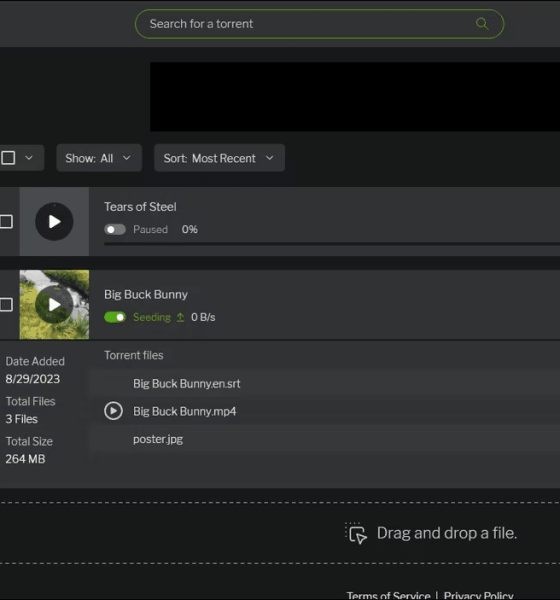The image size is (560, 600).
Task: Tick the checkbox for Big Buck Bunny
Action: pyautogui.click(x=6, y=305)
